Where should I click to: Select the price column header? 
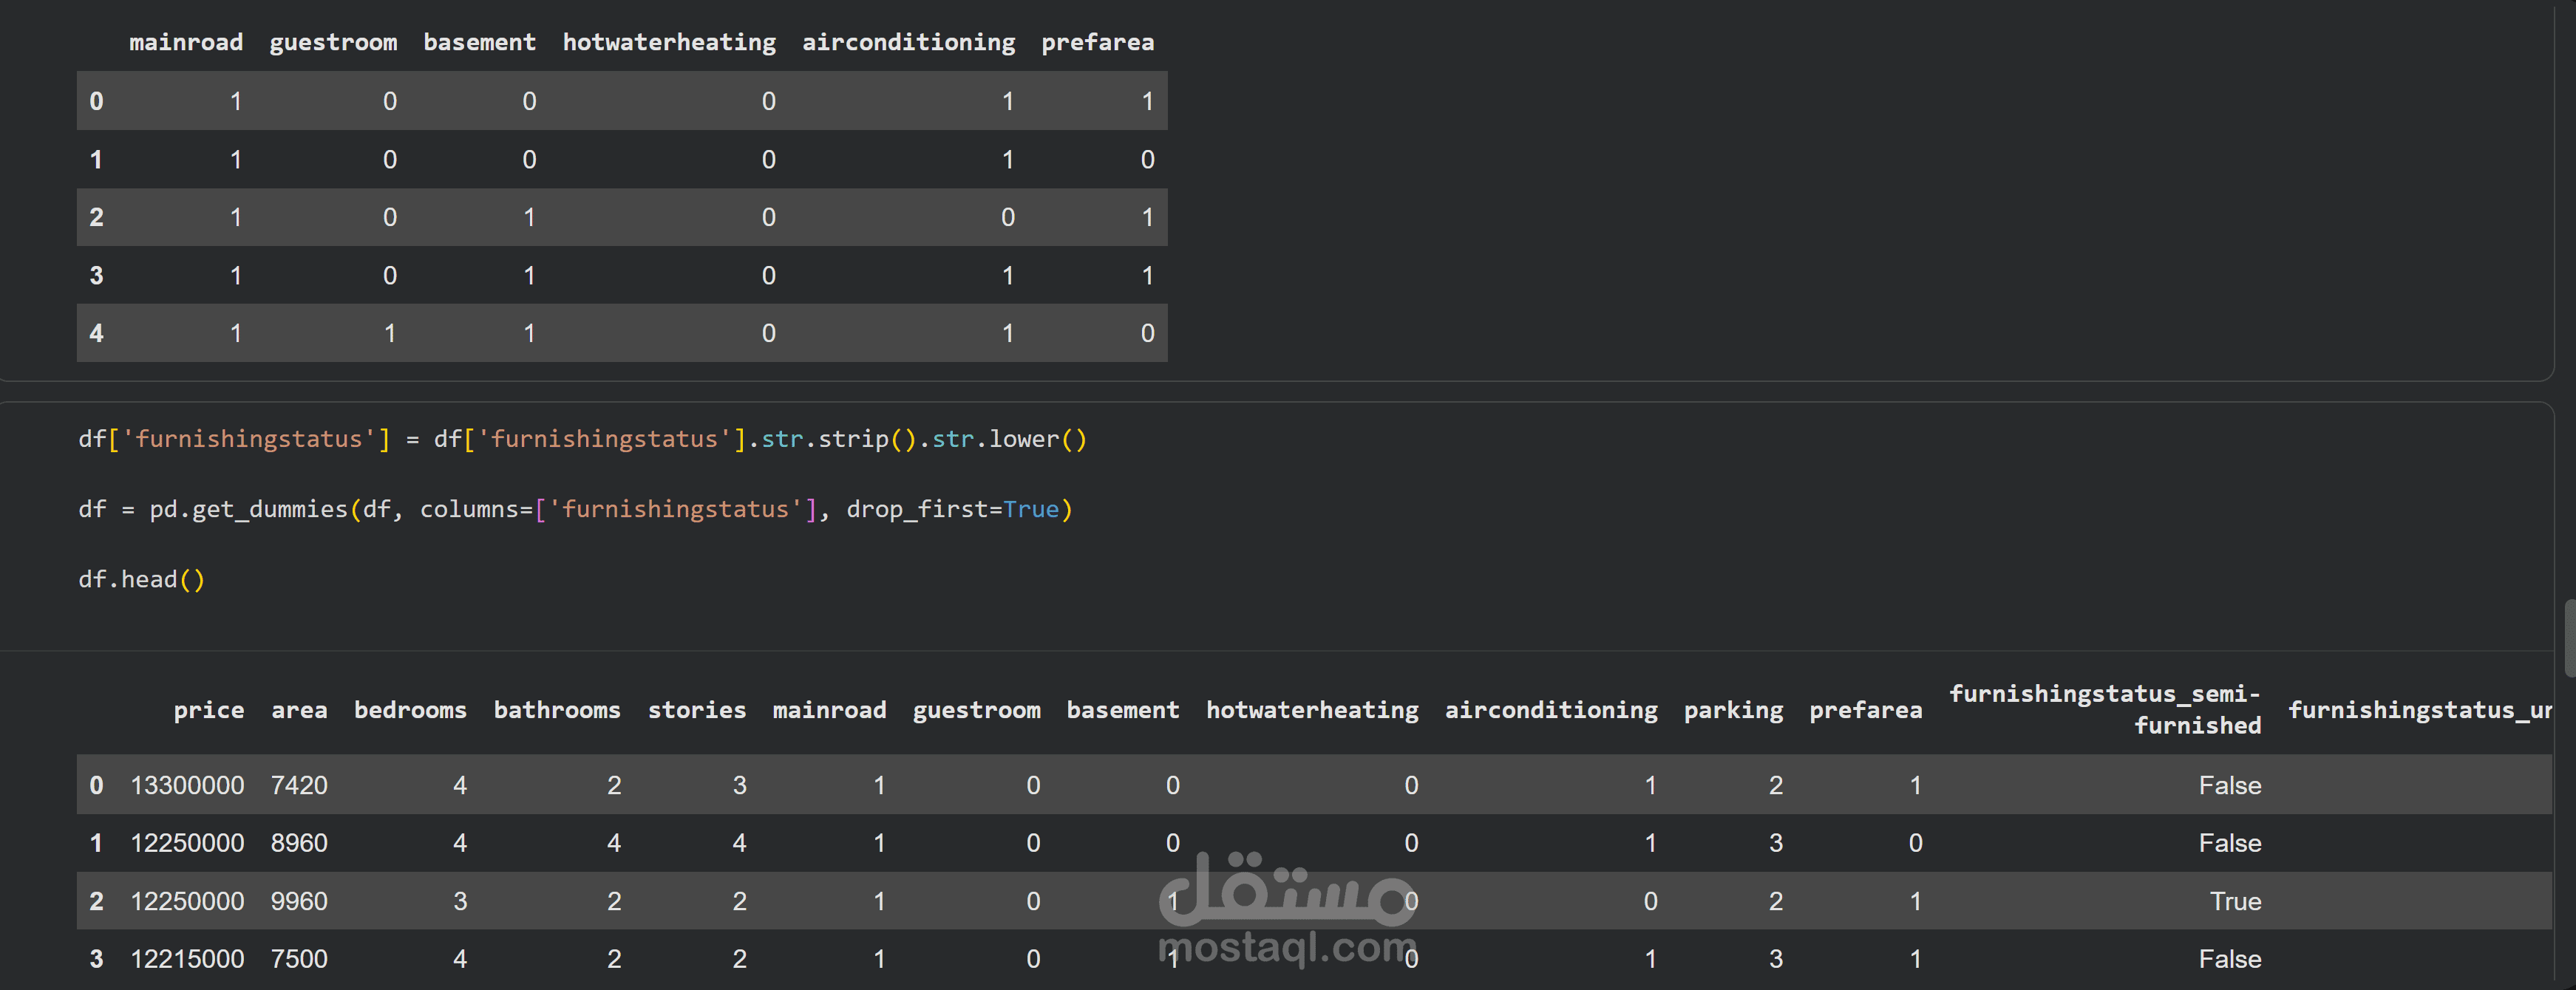tap(208, 710)
